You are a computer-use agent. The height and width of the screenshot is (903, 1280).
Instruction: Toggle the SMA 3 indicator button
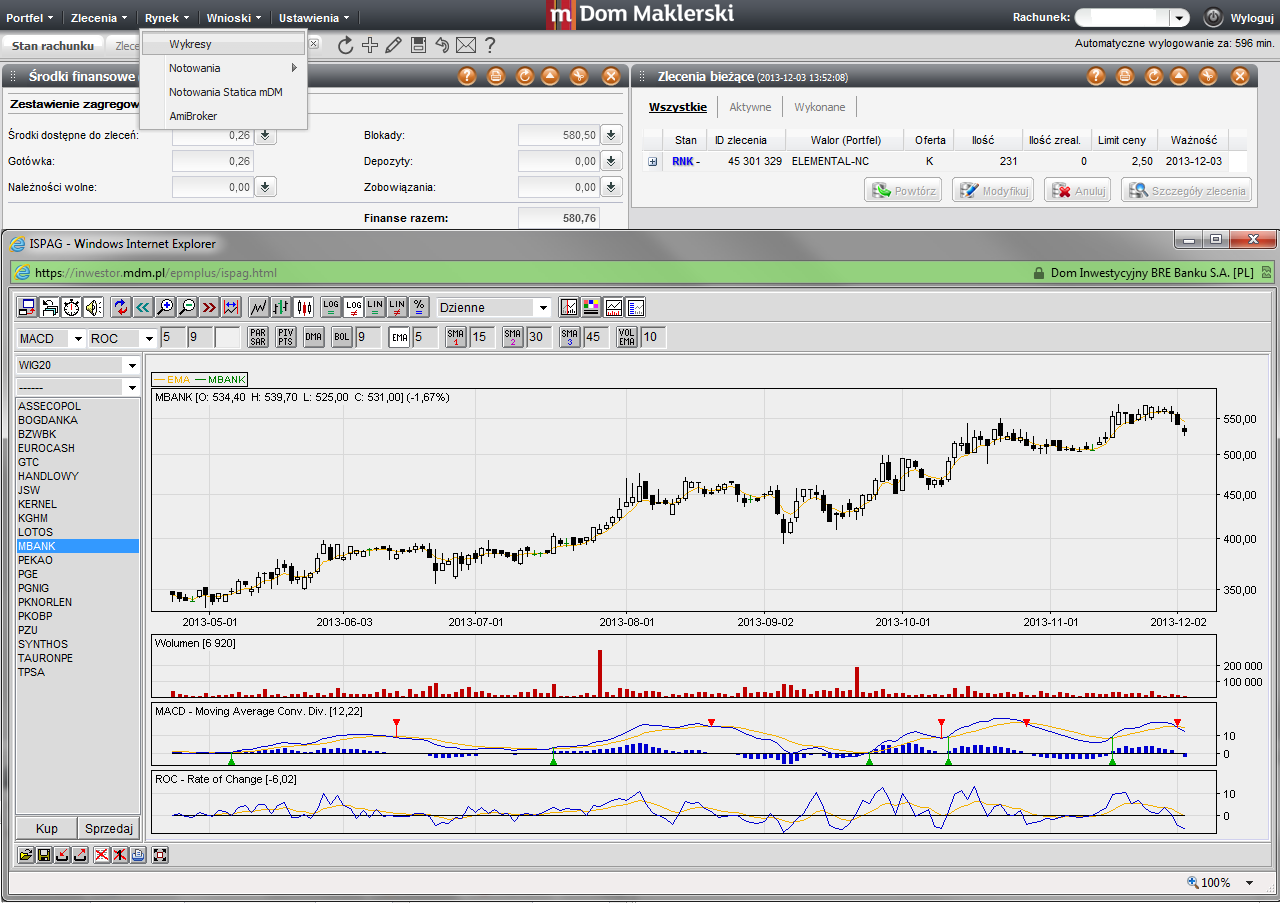570,337
